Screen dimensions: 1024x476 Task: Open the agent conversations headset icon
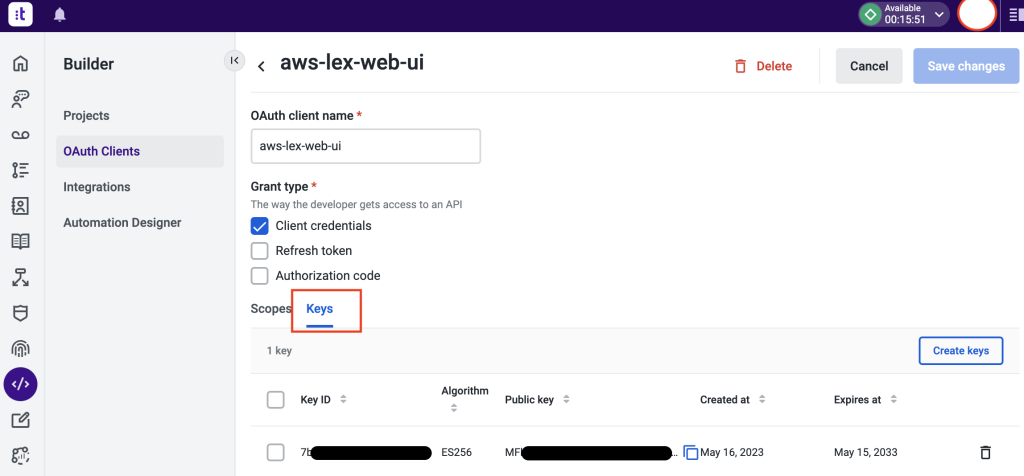pyautogui.click(x=21, y=99)
